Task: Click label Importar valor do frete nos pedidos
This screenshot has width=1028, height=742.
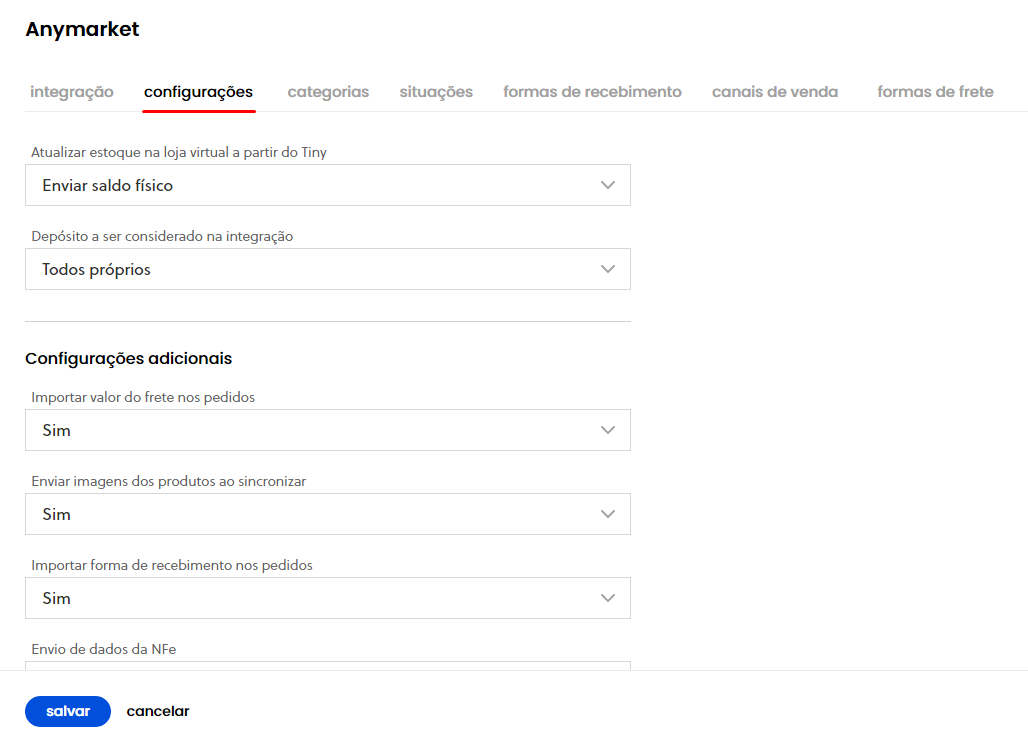Action: pos(143,397)
